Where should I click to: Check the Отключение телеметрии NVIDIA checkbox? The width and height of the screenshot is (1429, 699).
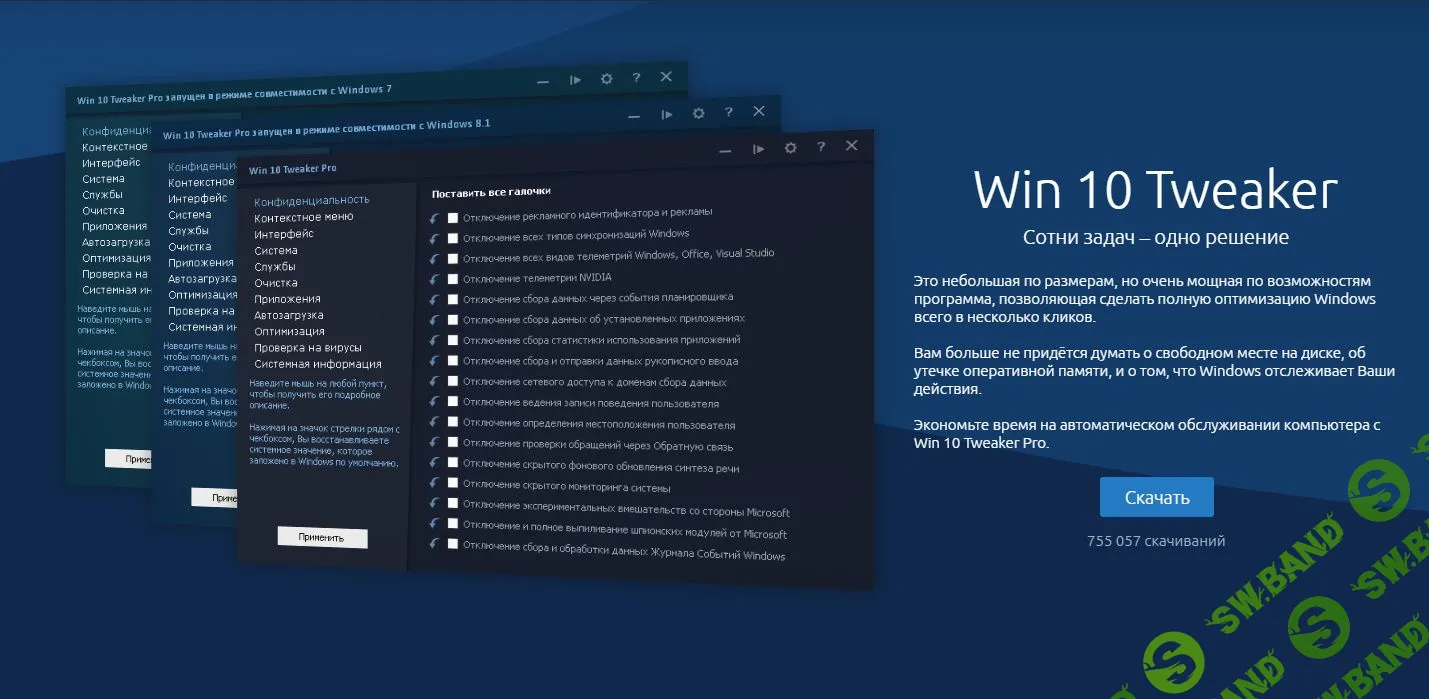coord(452,276)
